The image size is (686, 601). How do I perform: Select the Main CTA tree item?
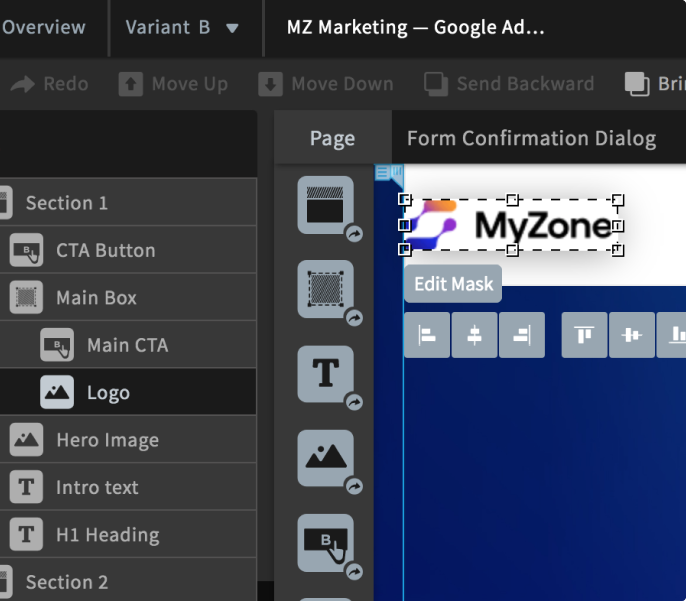pyautogui.click(x=127, y=345)
